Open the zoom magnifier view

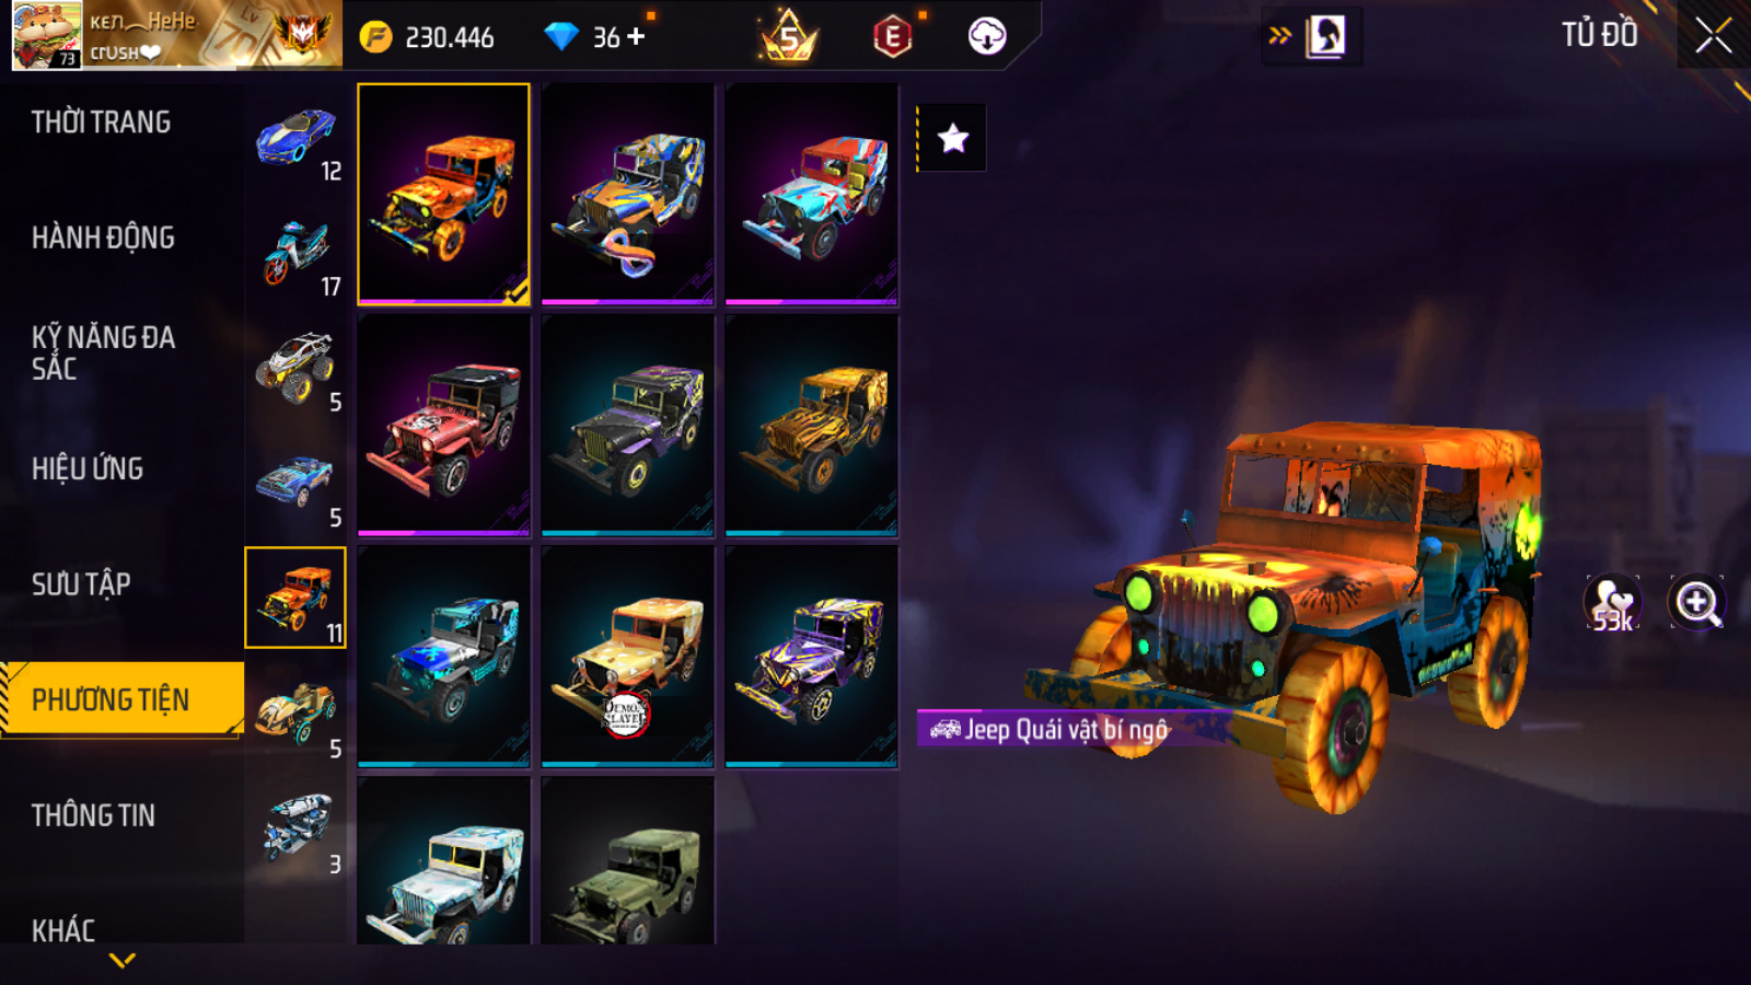pyautogui.click(x=1697, y=602)
